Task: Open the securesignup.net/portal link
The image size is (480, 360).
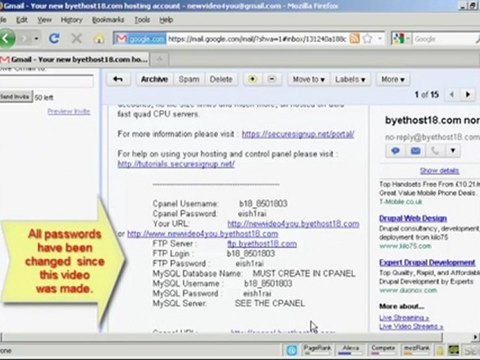Action: click(x=298, y=134)
